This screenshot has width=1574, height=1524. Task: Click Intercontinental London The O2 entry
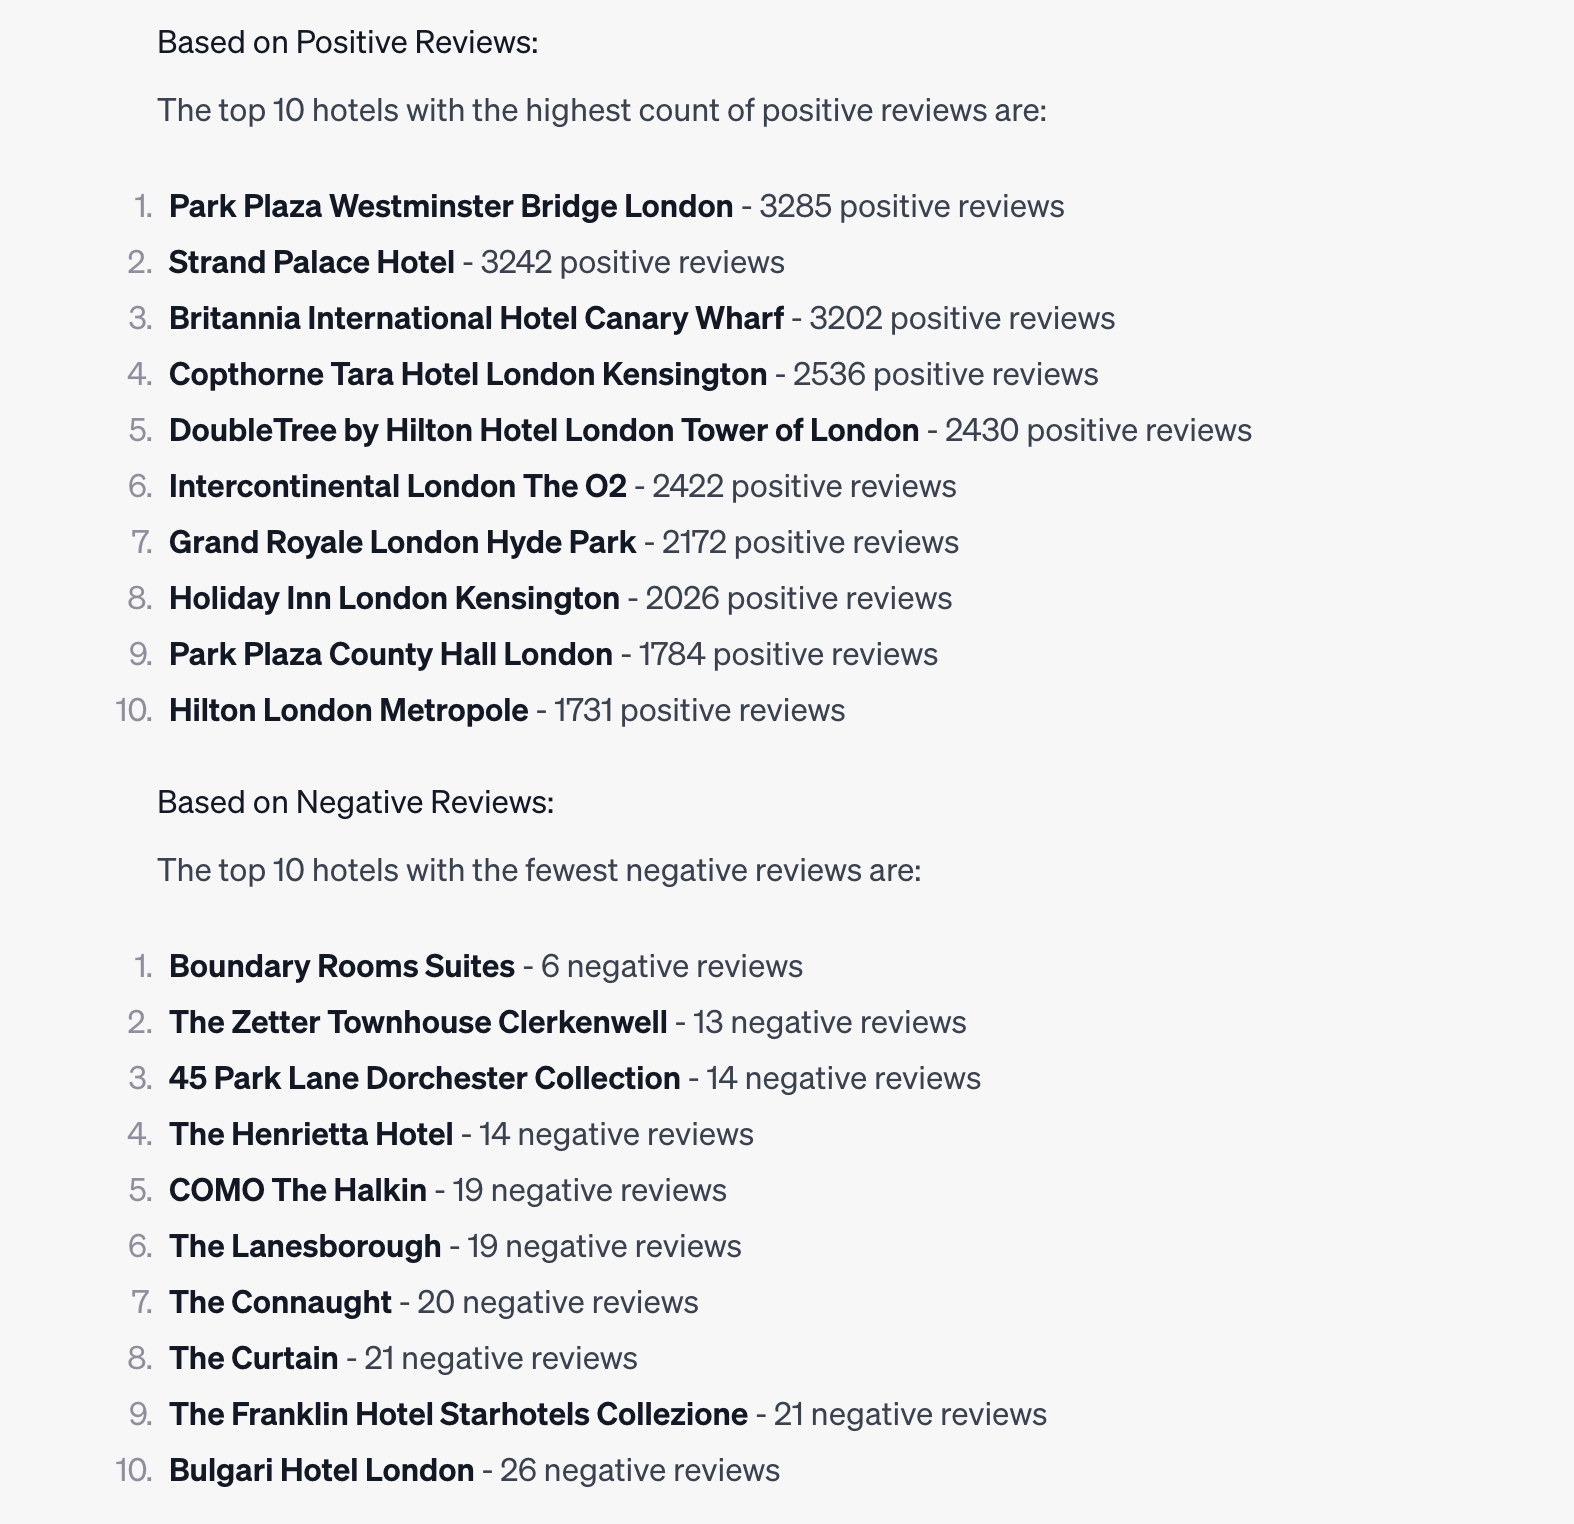398,486
